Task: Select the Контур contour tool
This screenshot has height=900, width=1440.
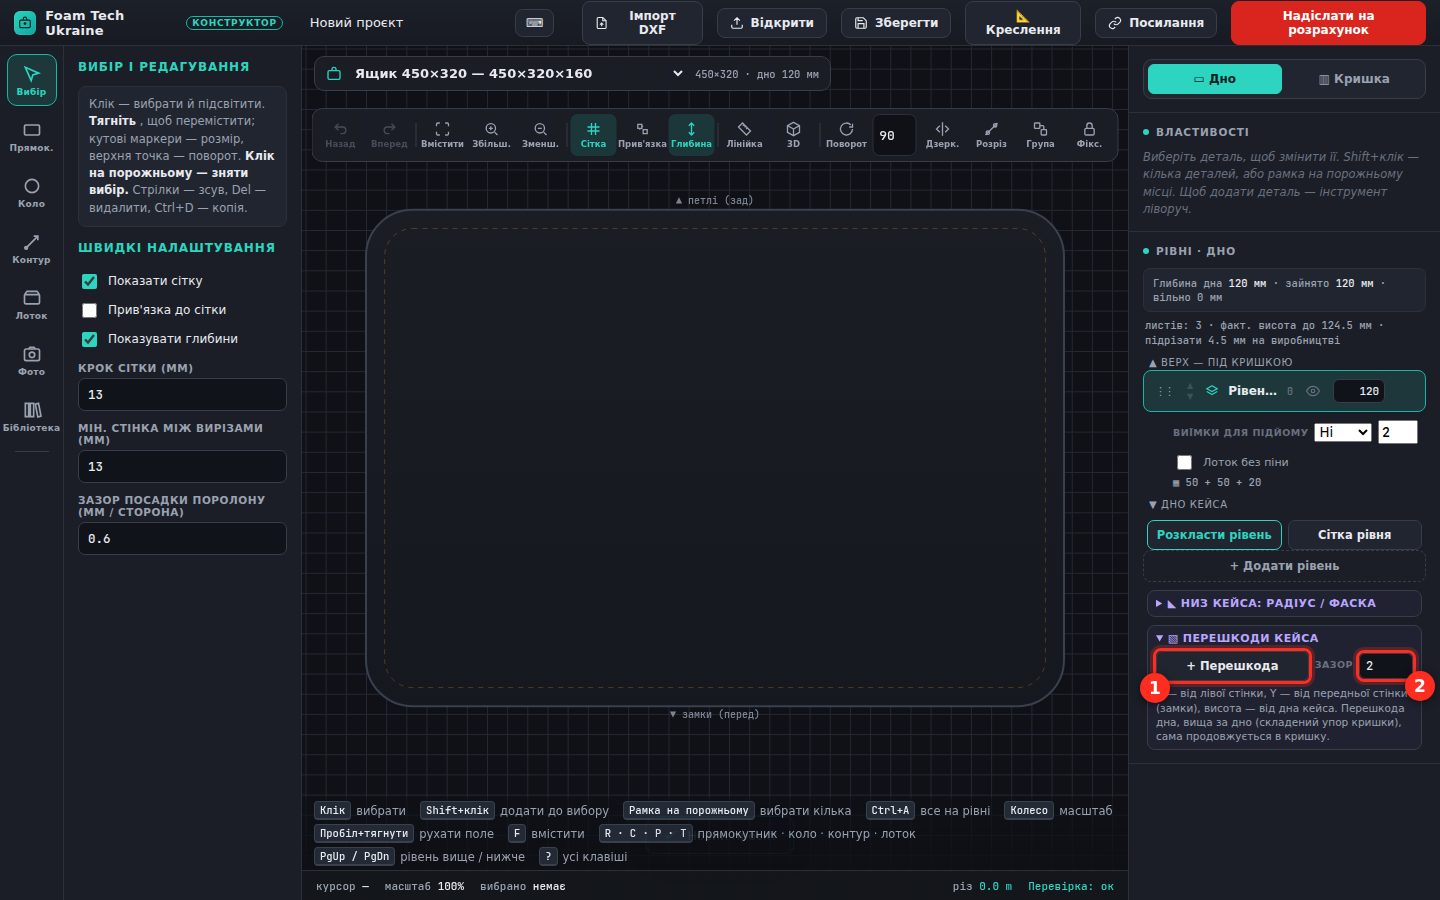Action: click(31, 249)
